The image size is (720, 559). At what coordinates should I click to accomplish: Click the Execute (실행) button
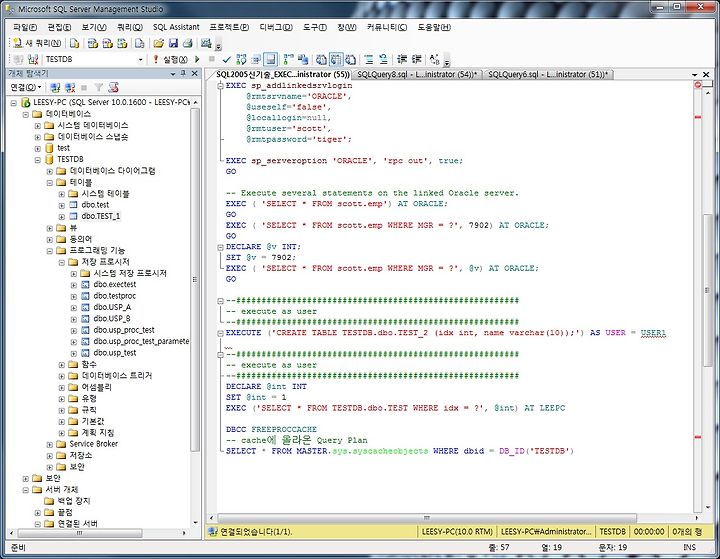click(x=170, y=59)
